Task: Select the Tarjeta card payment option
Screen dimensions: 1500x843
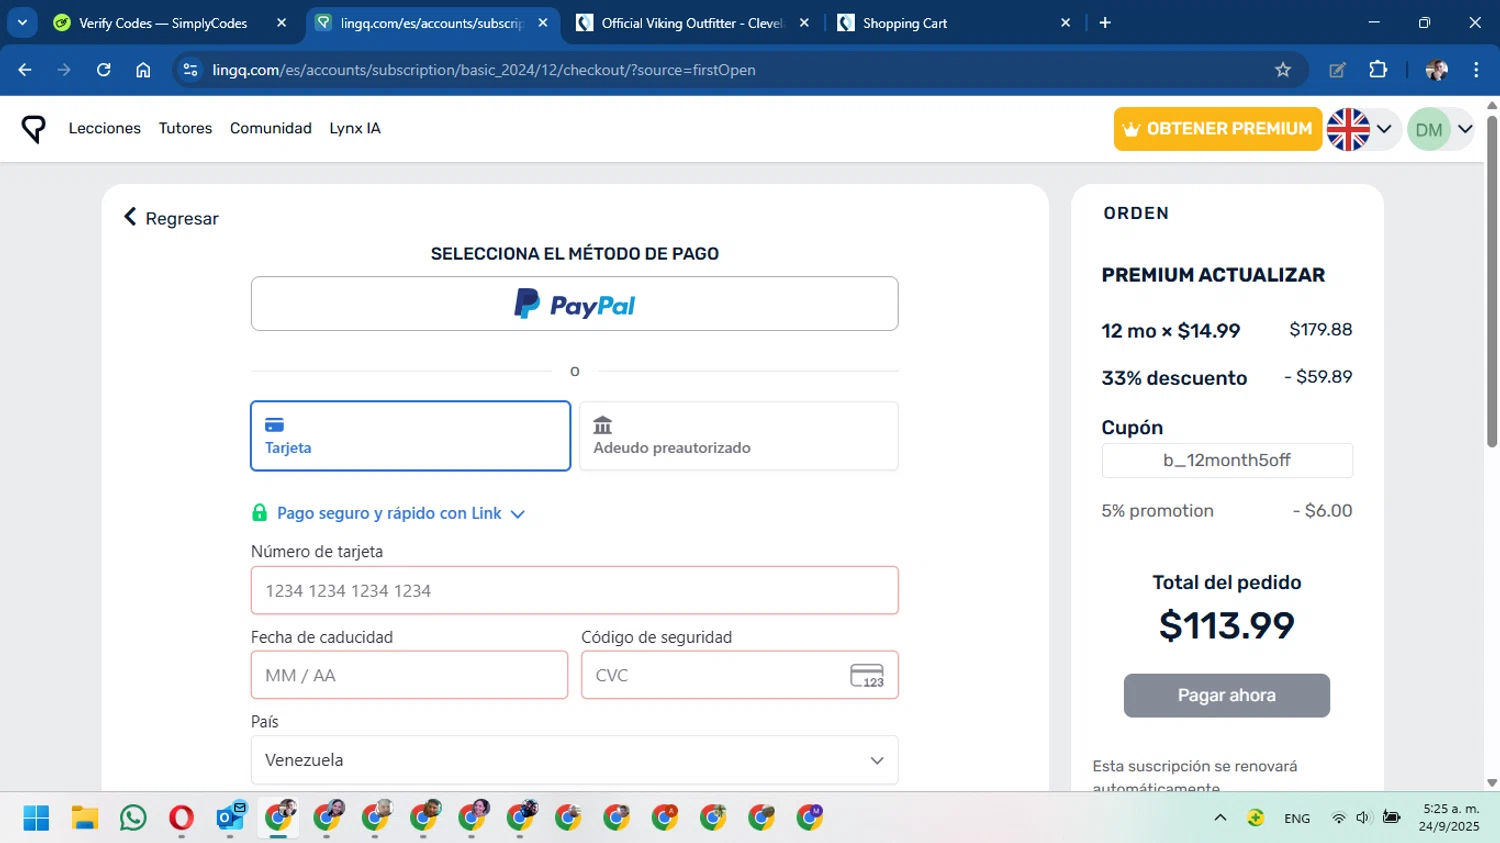Action: coord(410,436)
